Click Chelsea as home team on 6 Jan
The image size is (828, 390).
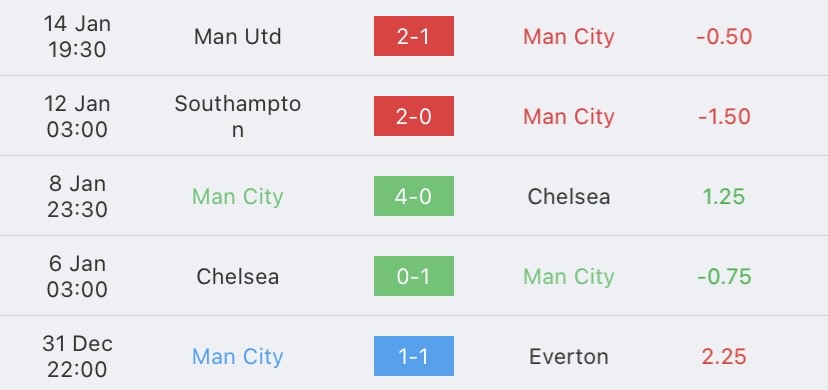point(238,277)
